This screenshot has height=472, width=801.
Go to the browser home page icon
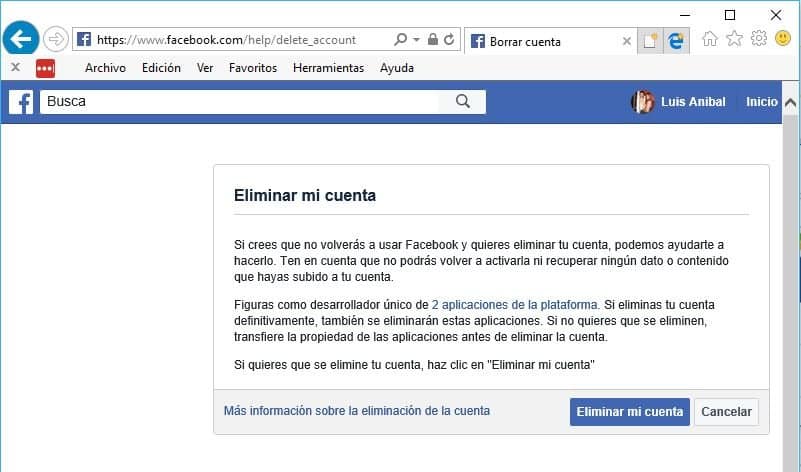coord(710,39)
